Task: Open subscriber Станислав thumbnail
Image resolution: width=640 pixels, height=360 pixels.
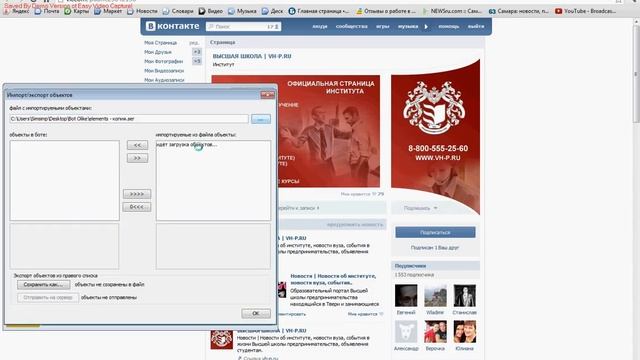Action: 464,296
